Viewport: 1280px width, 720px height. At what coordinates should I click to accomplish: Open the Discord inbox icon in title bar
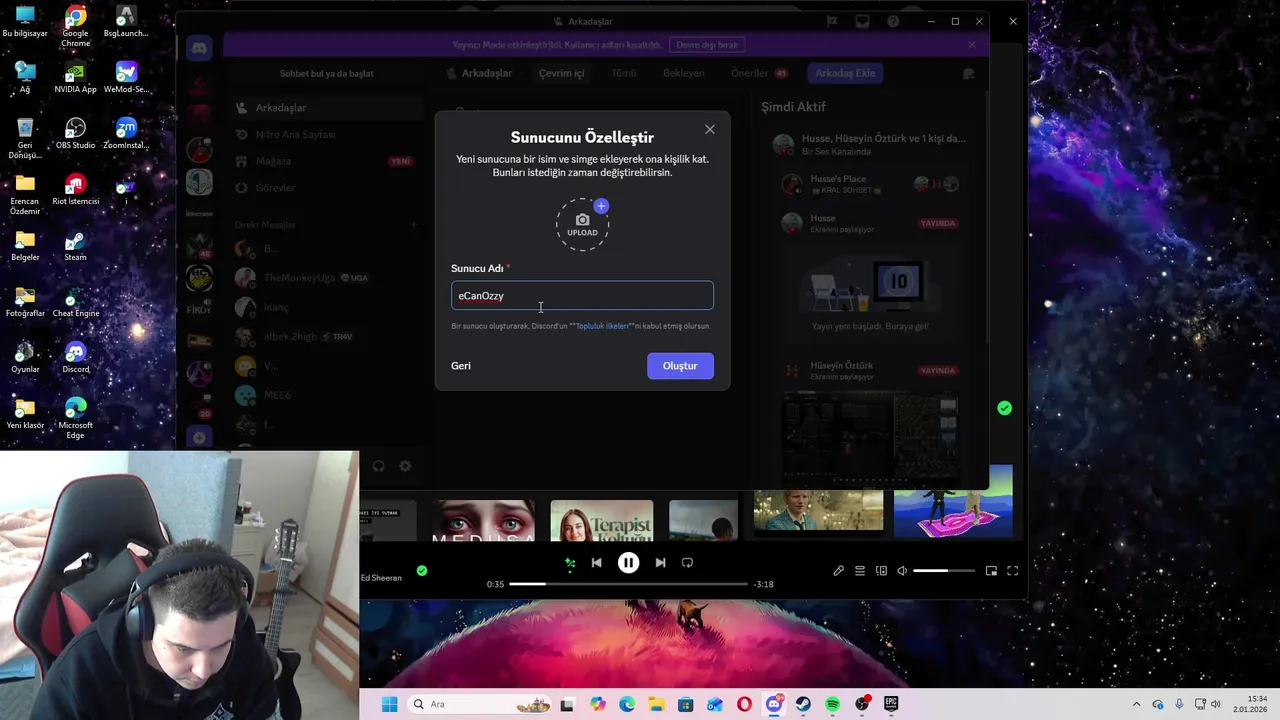click(x=862, y=21)
